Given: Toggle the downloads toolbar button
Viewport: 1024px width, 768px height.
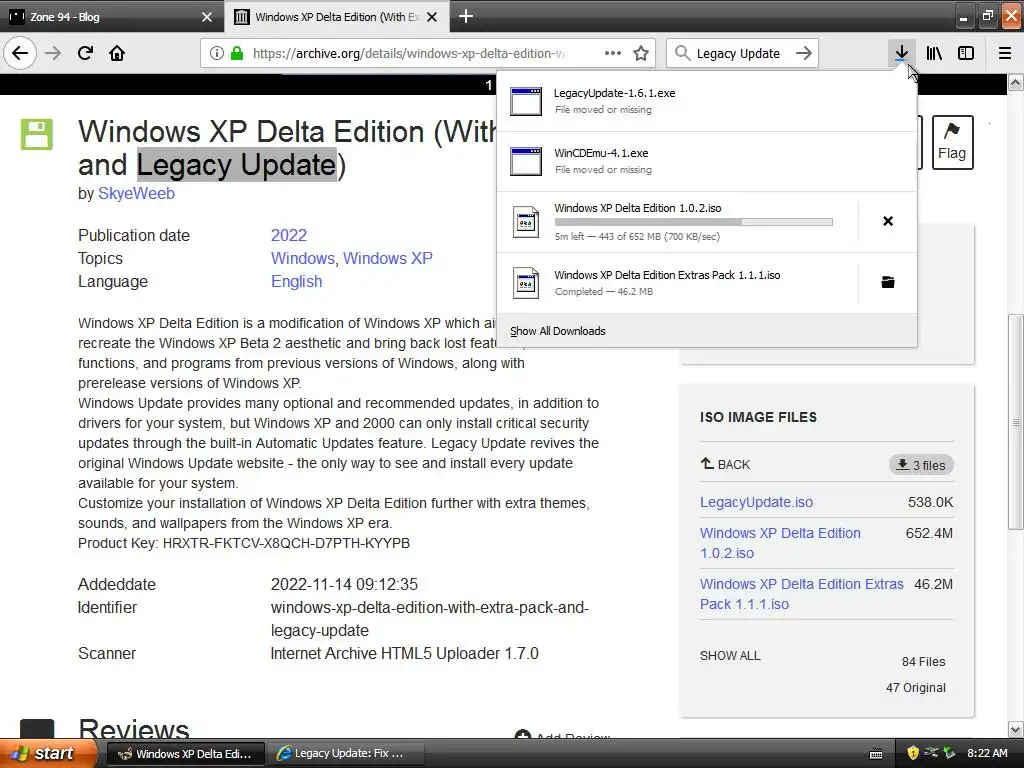Looking at the screenshot, I should (x=901, y=53).
